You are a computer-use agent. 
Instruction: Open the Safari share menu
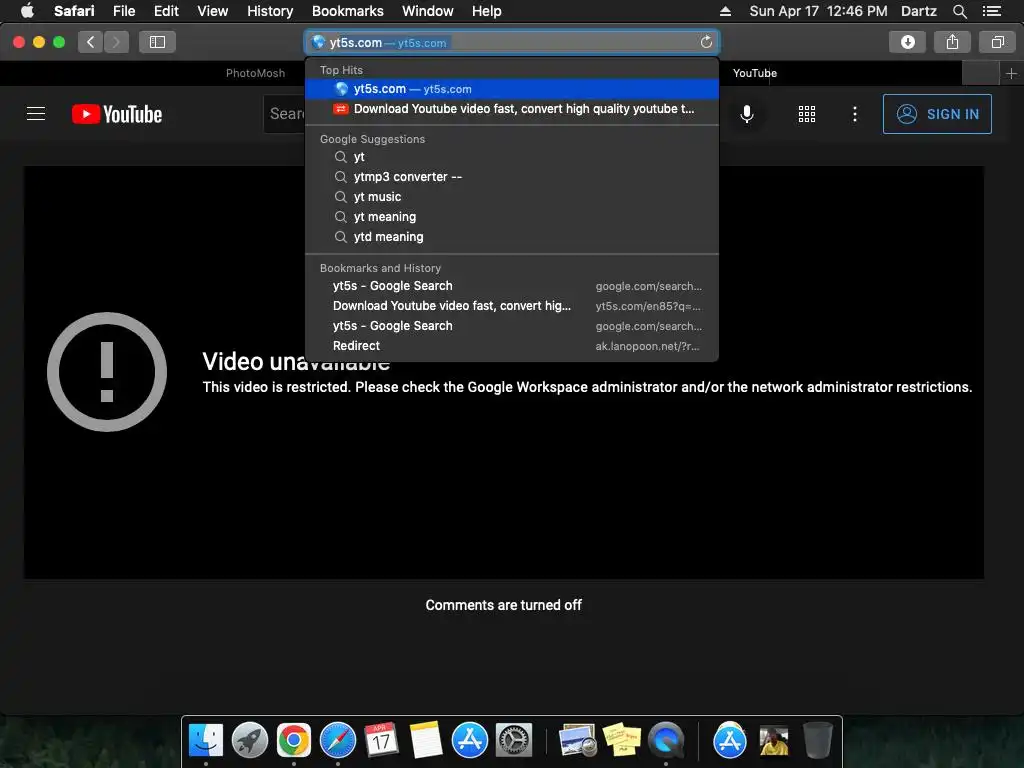952,42
